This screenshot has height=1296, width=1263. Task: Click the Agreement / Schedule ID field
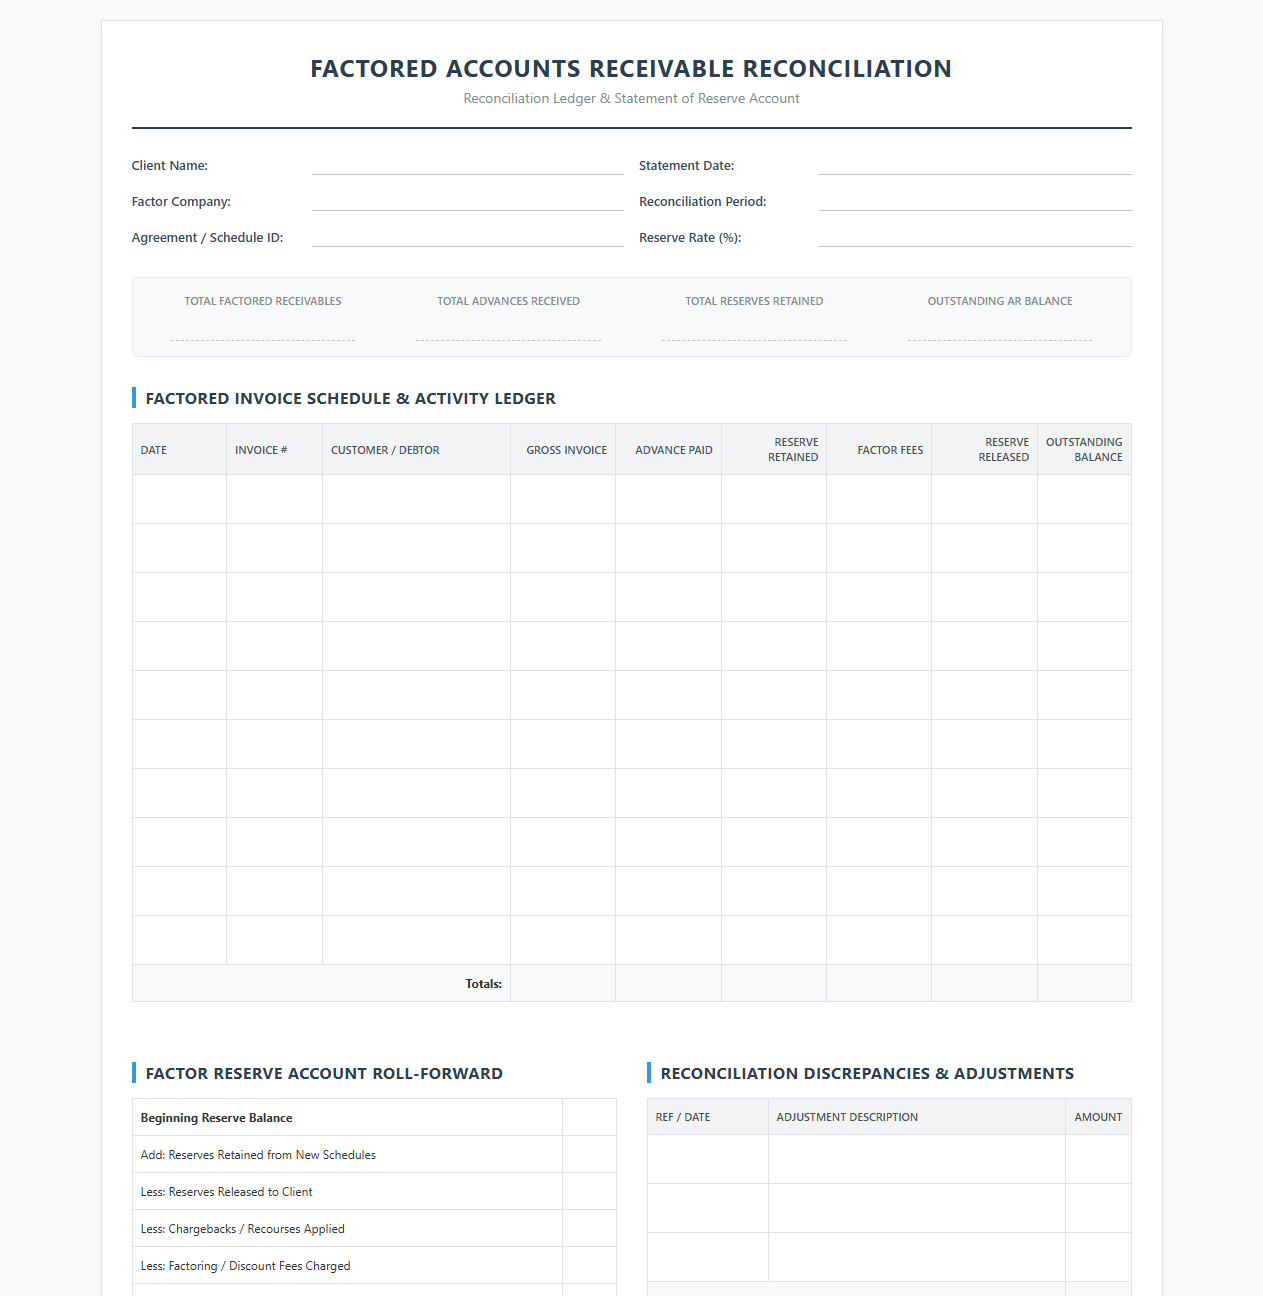[x=467, y=237]
